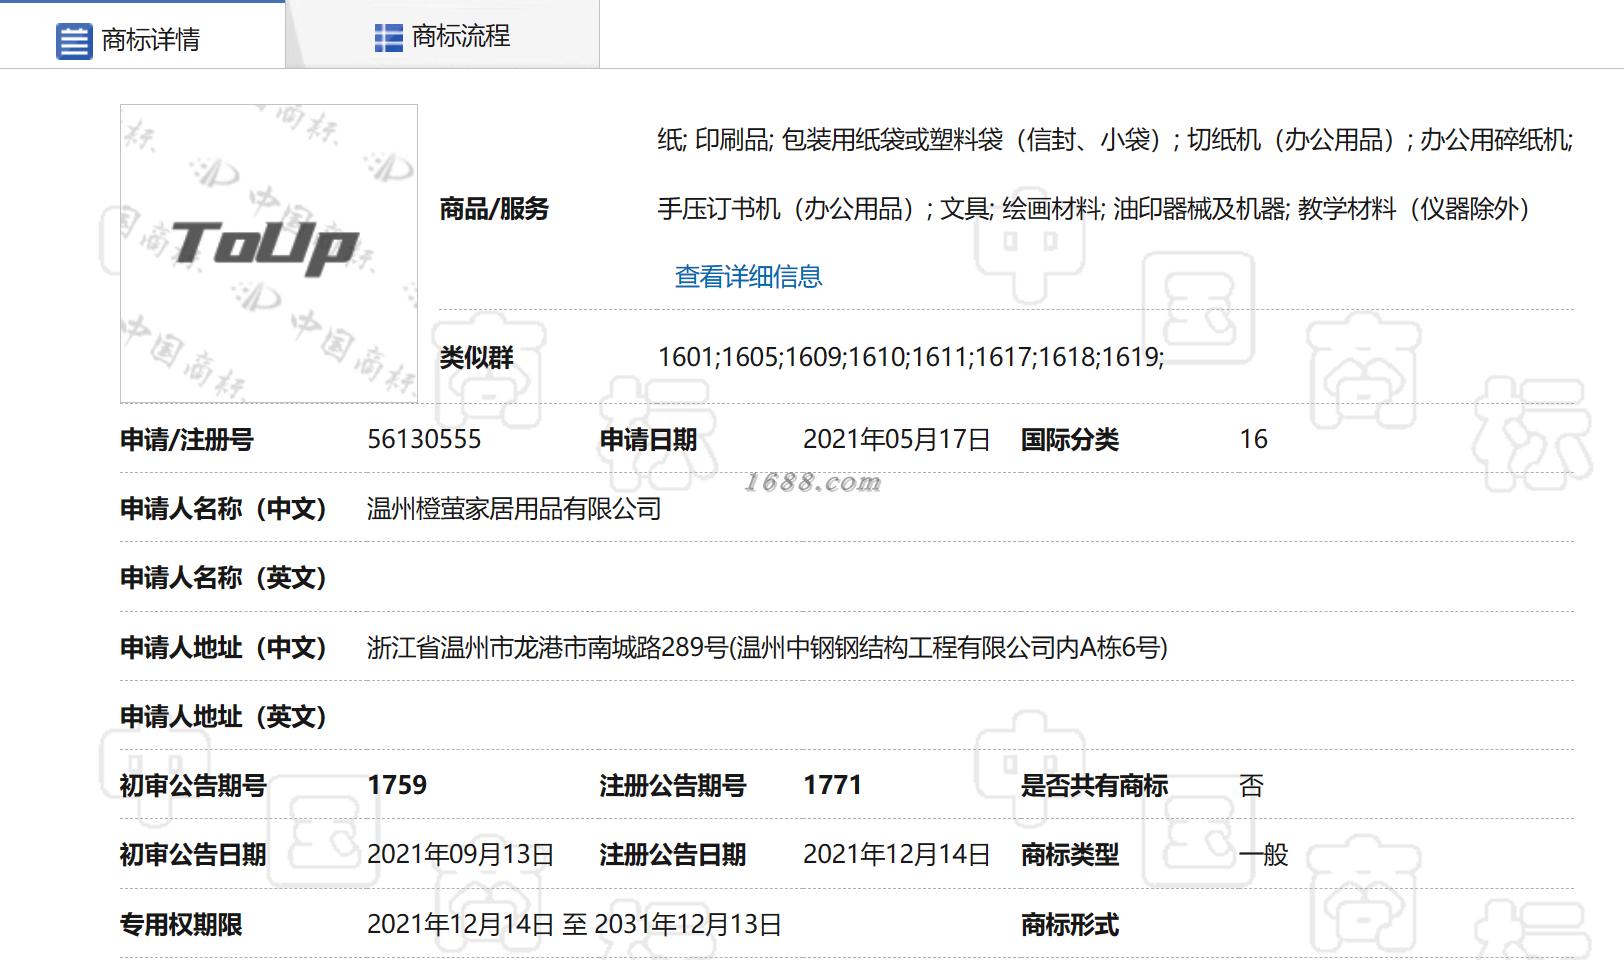This screenshot has width=1624, height=960.
Task: Select the 类似群 codes starting with 1601
Action: 911,357
